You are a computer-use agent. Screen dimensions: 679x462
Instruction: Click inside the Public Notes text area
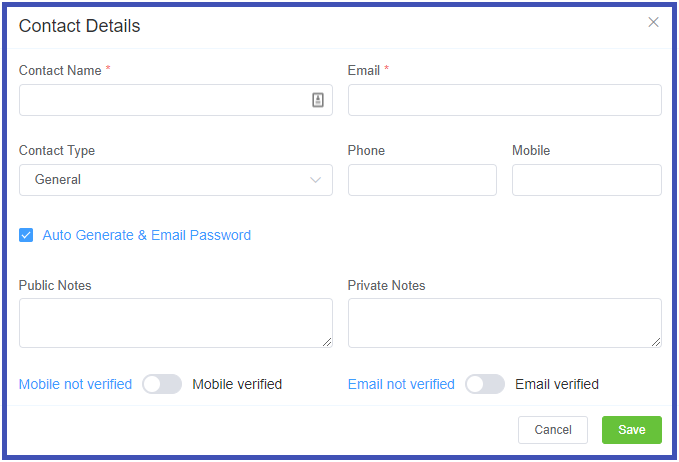pos(175,322)
